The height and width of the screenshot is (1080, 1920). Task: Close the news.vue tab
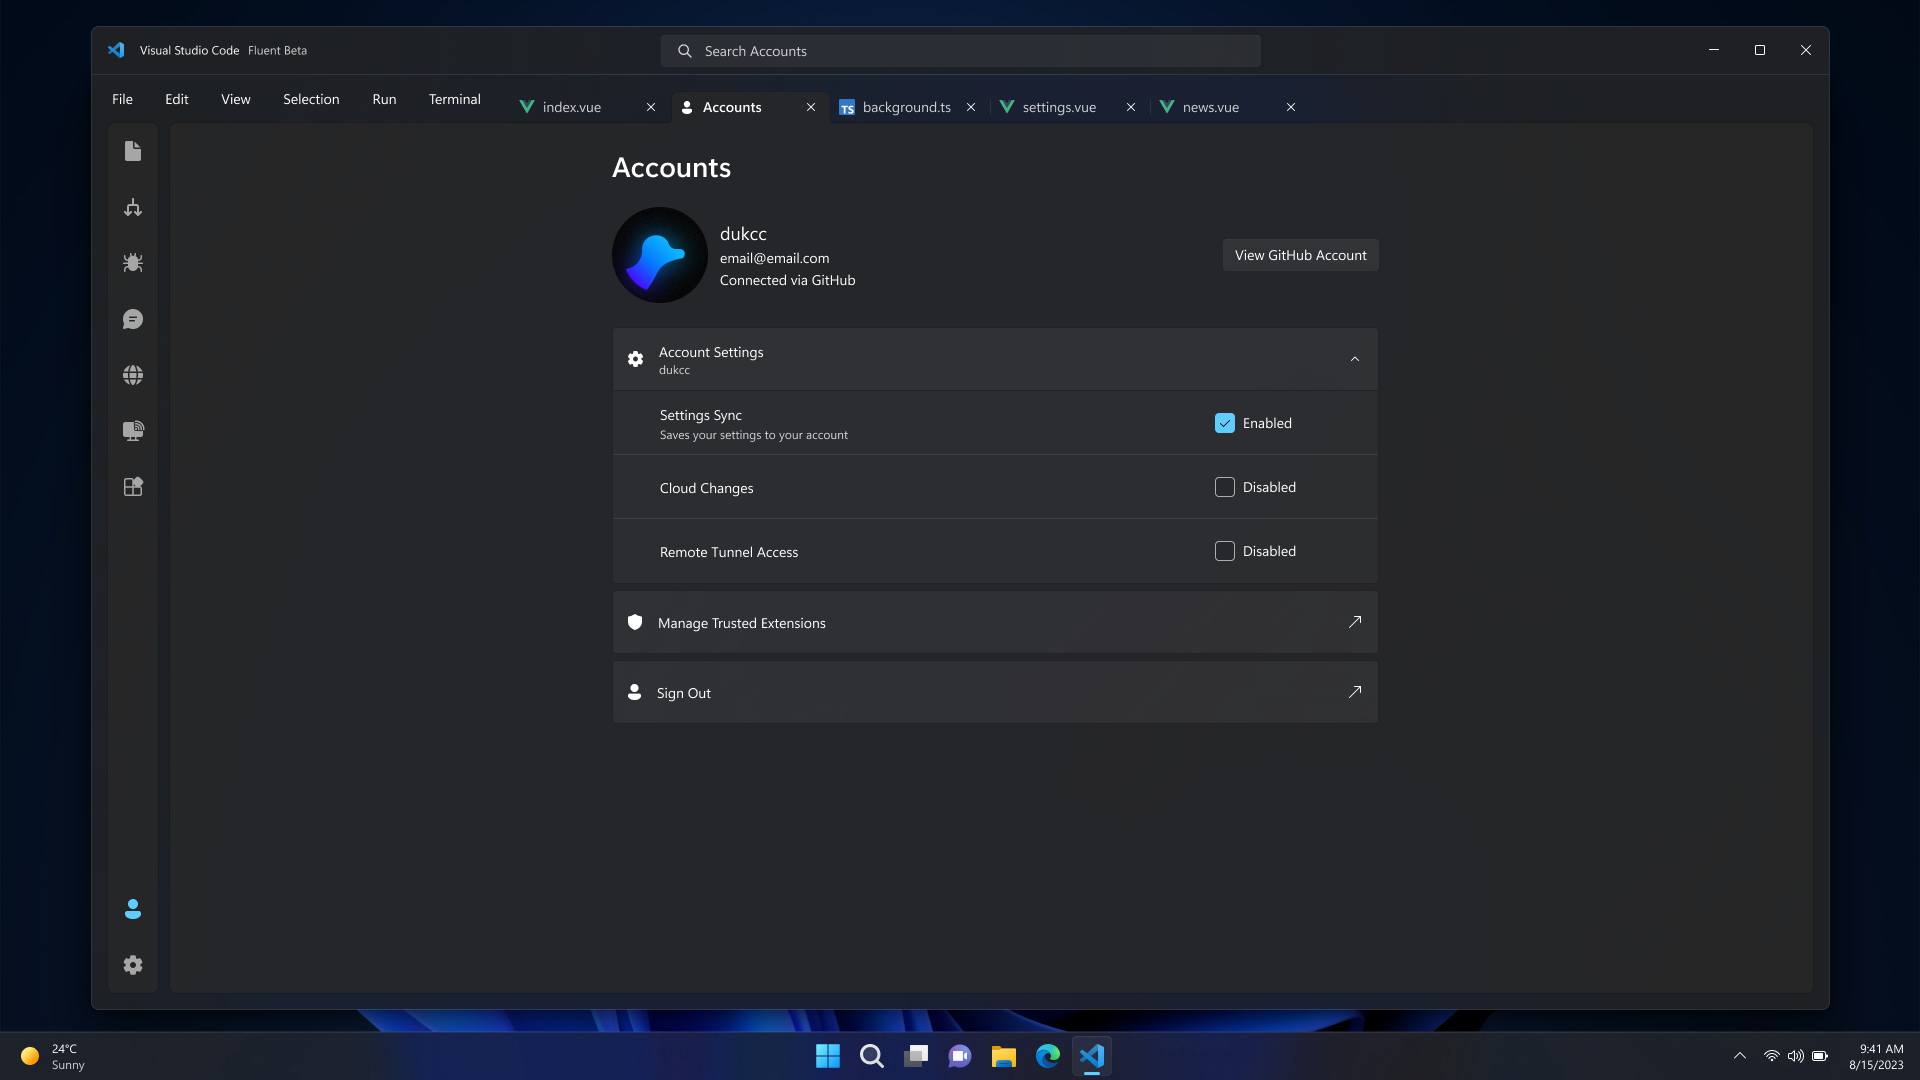[1291, 107]
